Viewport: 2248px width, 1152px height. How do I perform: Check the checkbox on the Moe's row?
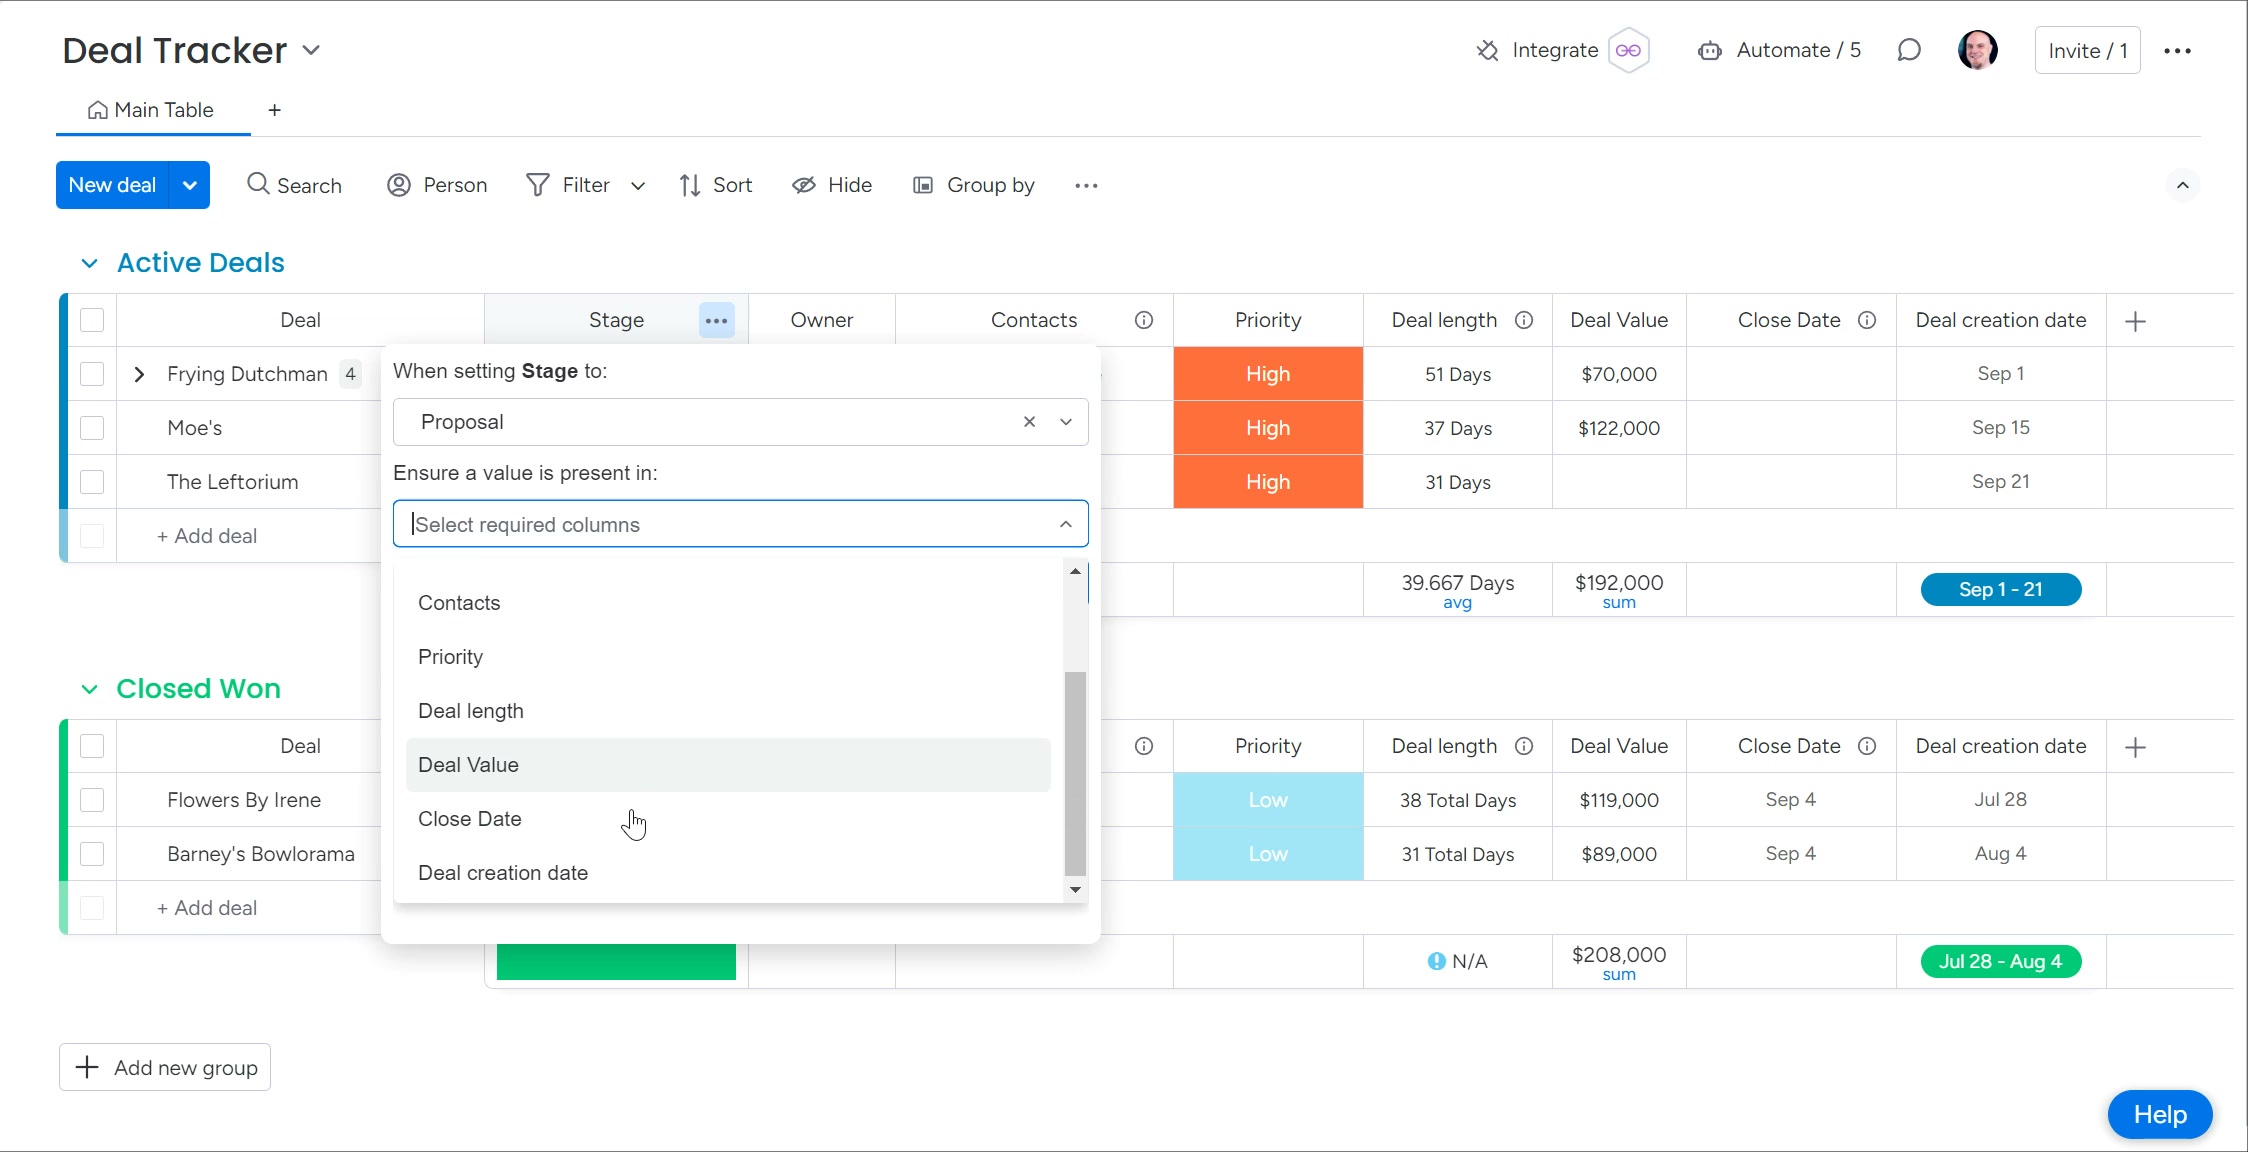click(92, 427)
